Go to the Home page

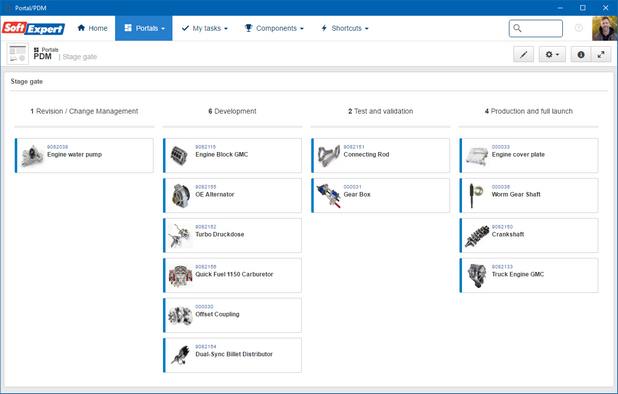93,28
